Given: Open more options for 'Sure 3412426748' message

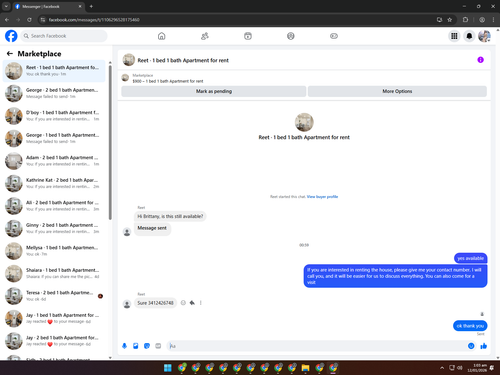Looking at the screenshot, I should (201, 303).
